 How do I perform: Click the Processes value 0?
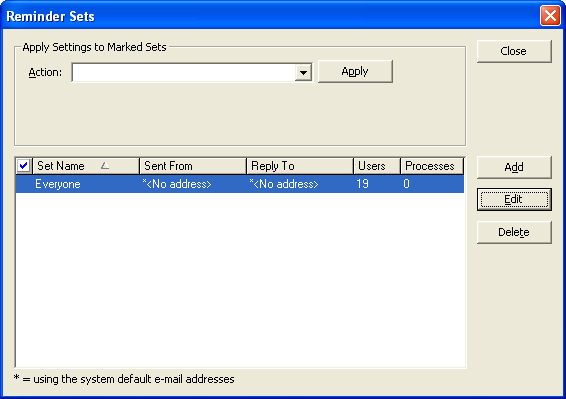[x=406, y=184]
